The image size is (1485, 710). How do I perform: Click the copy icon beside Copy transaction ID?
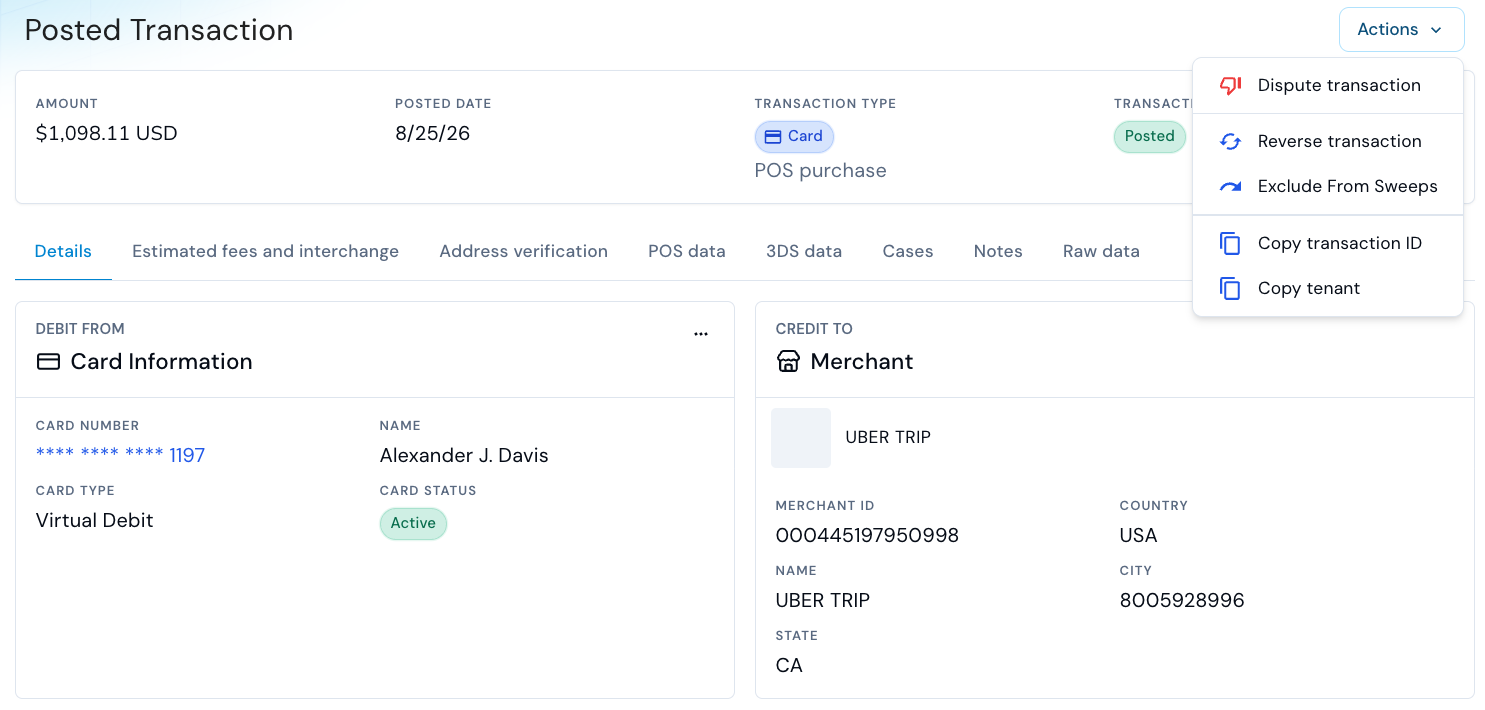(1230, 243)
